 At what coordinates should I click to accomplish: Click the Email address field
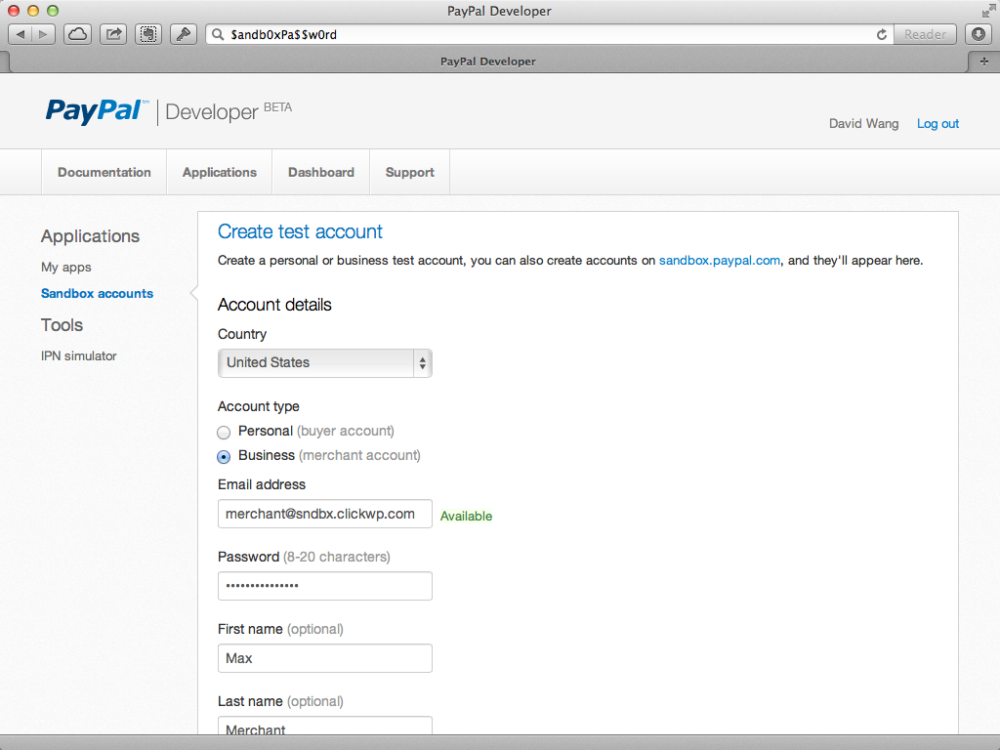pos(325,514)
